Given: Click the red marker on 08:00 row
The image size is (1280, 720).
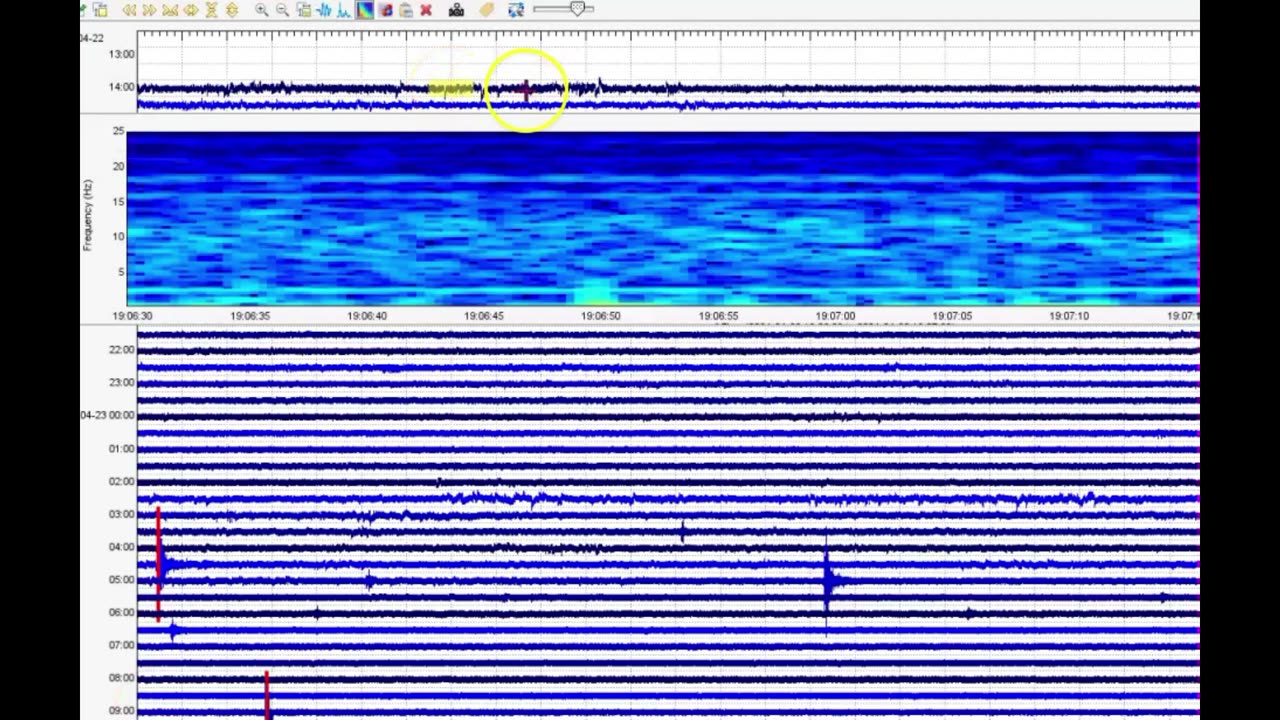Looking at the screenshot, I should (x=266, y=694).
